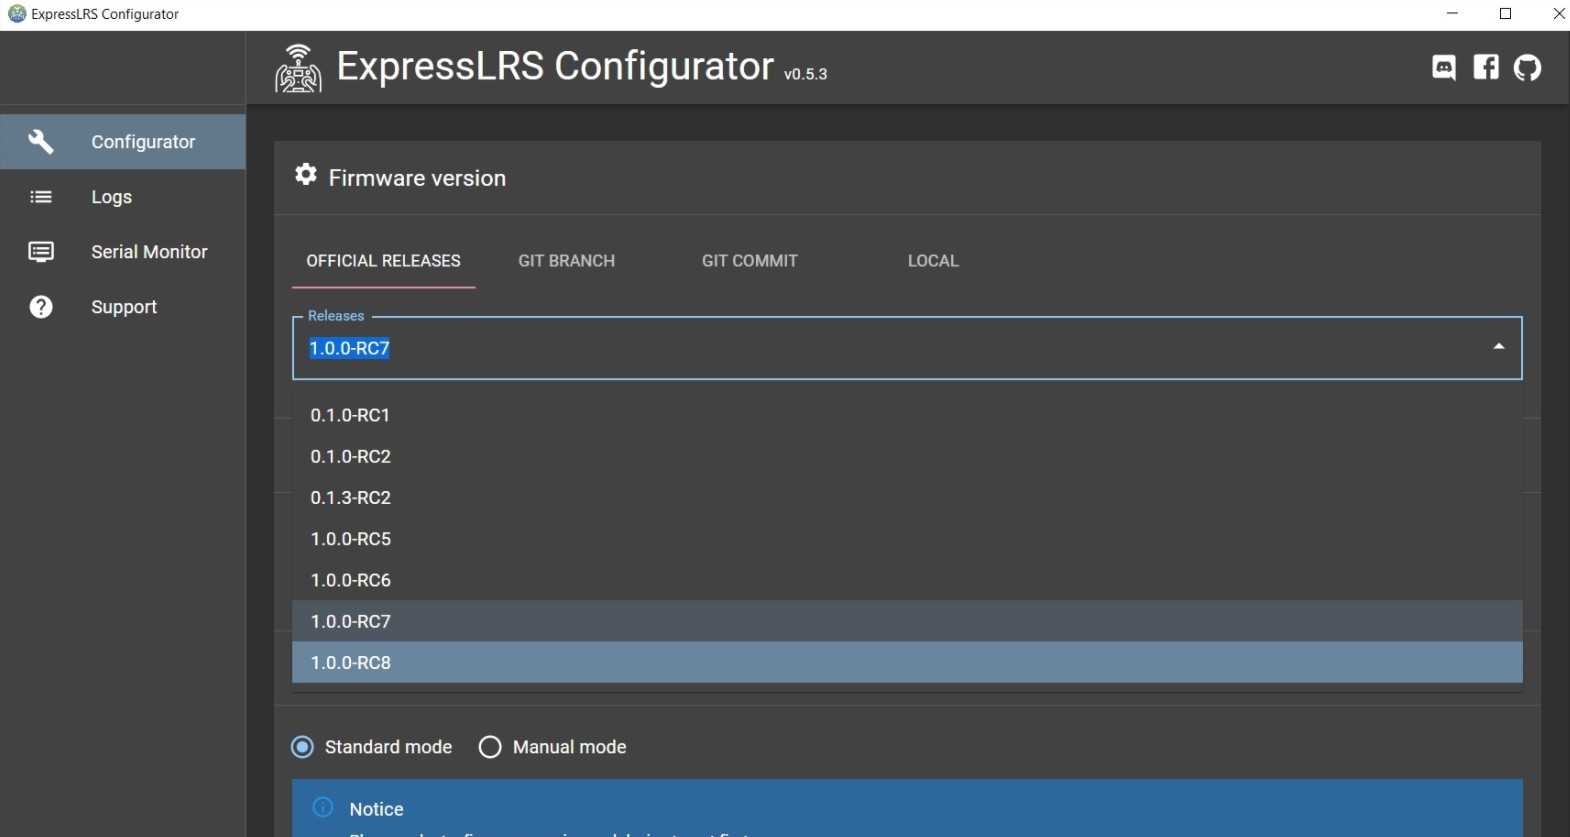Click the ExpressLRS logo in header
This screenshot has height=837, width=1570.
click(x=298, y=69)
